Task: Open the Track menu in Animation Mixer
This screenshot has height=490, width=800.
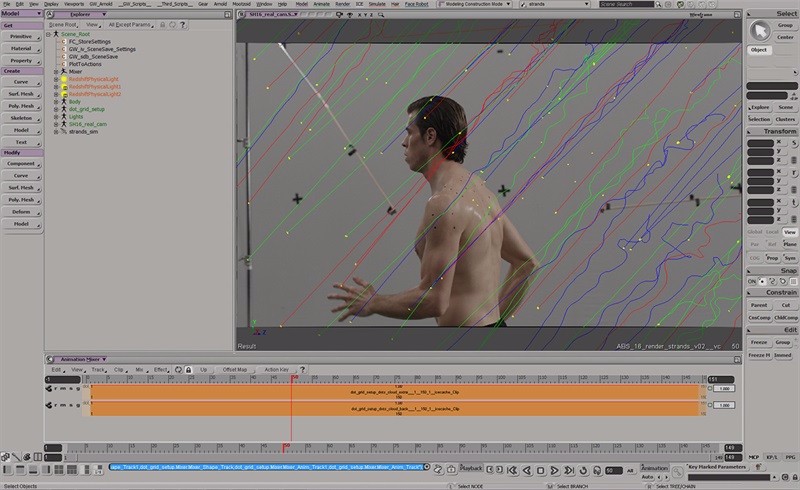Action: click(98, 370)
